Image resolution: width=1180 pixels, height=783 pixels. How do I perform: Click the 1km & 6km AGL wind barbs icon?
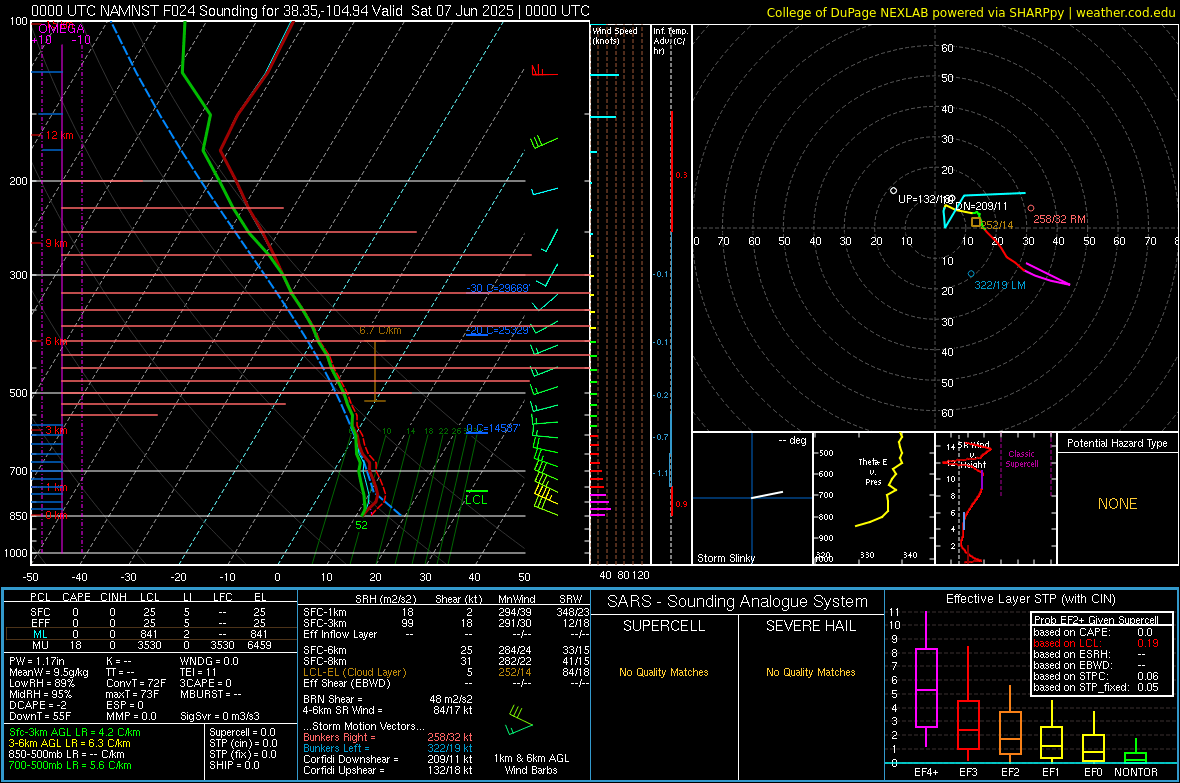pos(519,721)
